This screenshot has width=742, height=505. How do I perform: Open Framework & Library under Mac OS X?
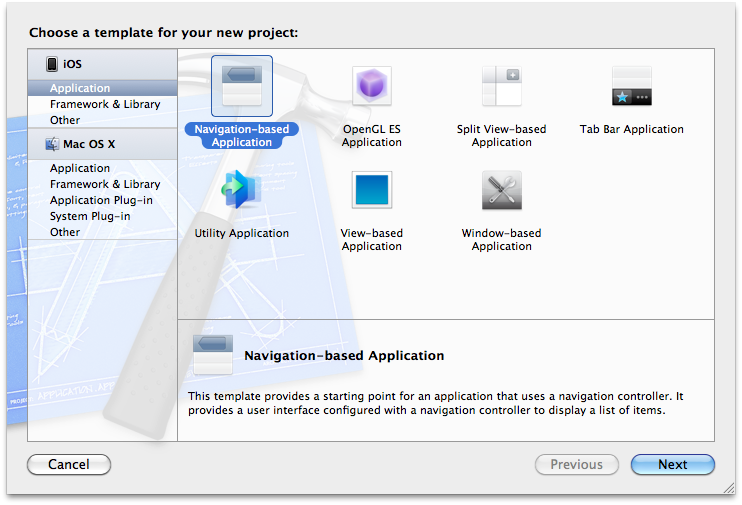click(x=105, y=184)
